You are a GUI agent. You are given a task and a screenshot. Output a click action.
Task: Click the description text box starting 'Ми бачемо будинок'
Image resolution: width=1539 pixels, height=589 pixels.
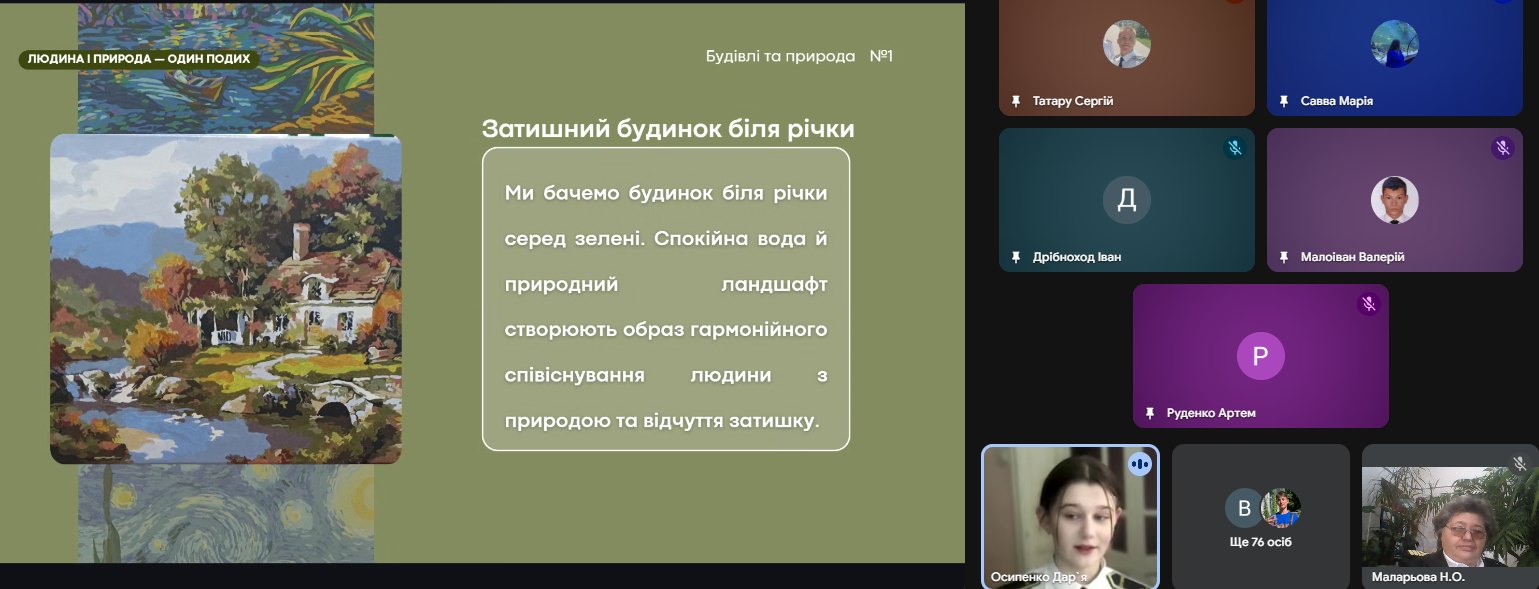pos(666,299)
